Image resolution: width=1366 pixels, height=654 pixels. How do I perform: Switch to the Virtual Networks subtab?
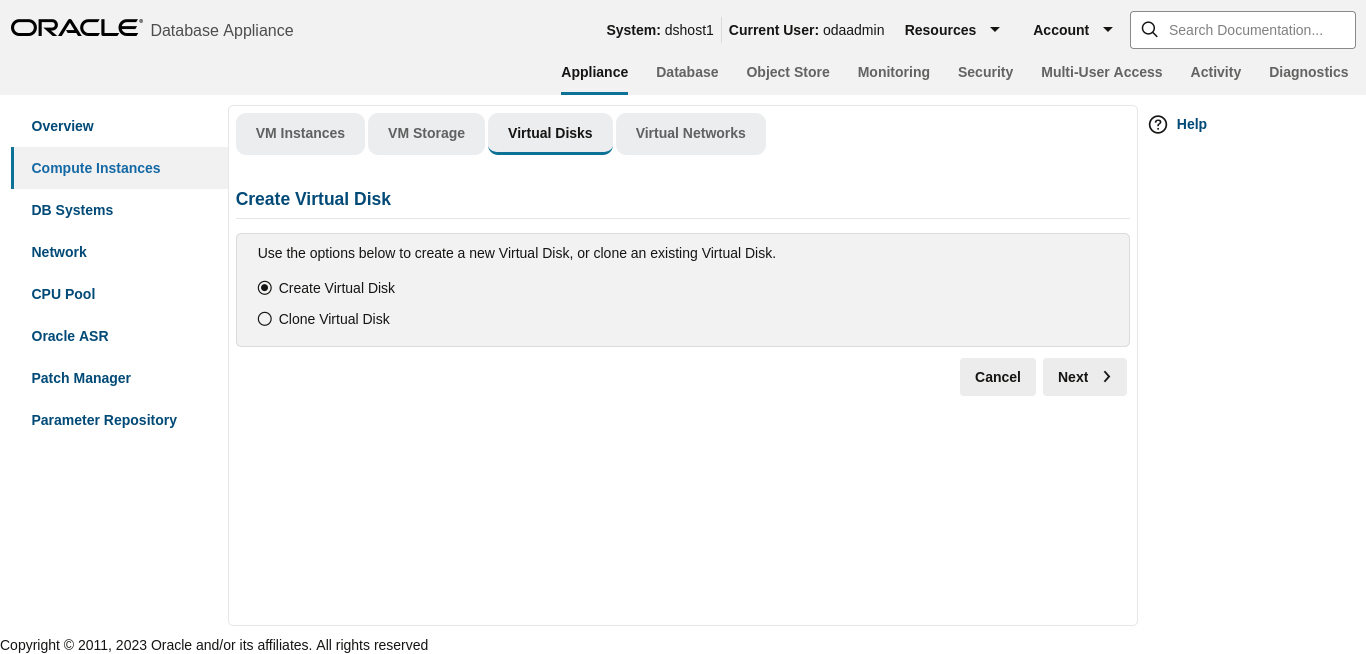pyautogui.click(x=690, y=133)
